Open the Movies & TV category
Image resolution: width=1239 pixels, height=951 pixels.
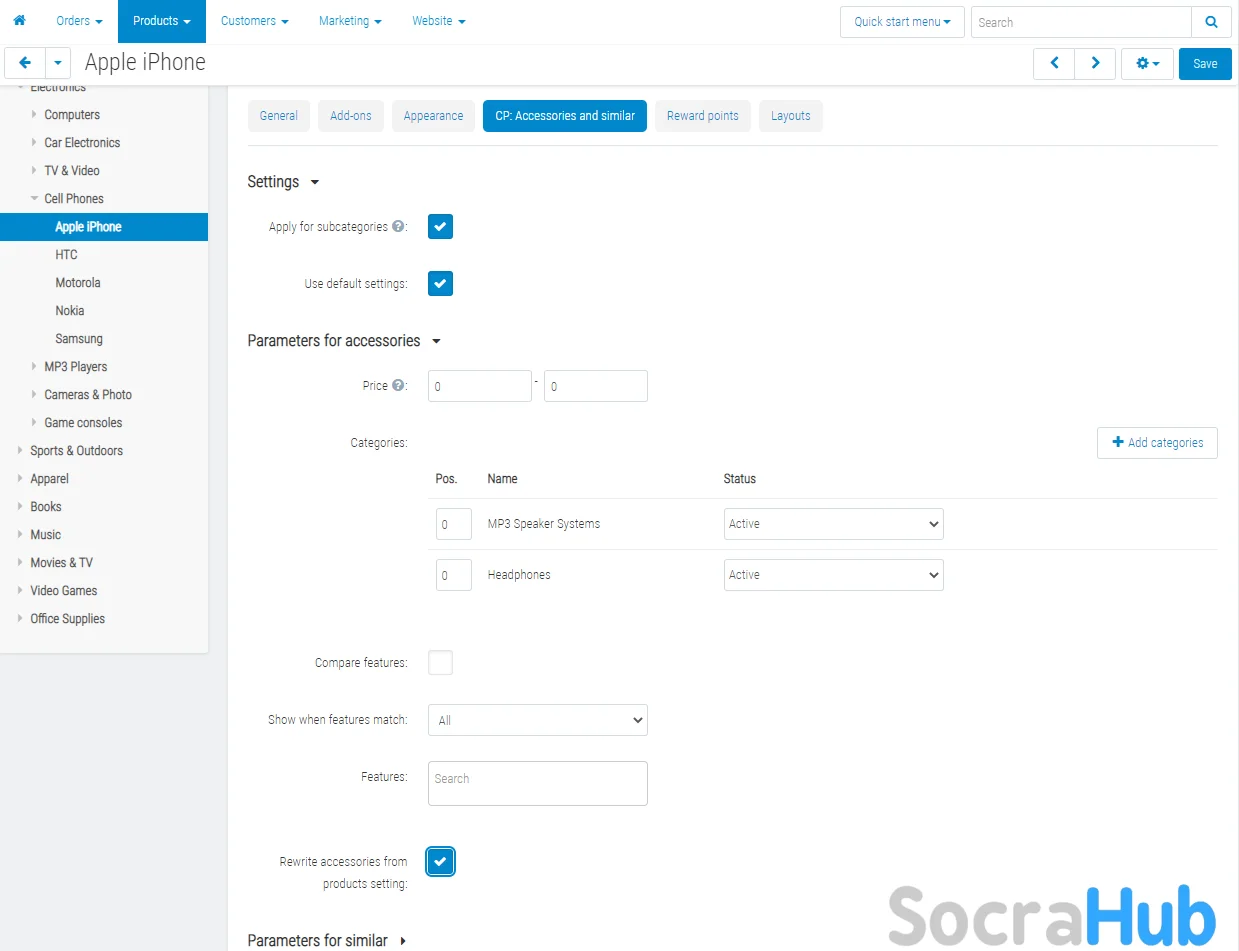62,563
